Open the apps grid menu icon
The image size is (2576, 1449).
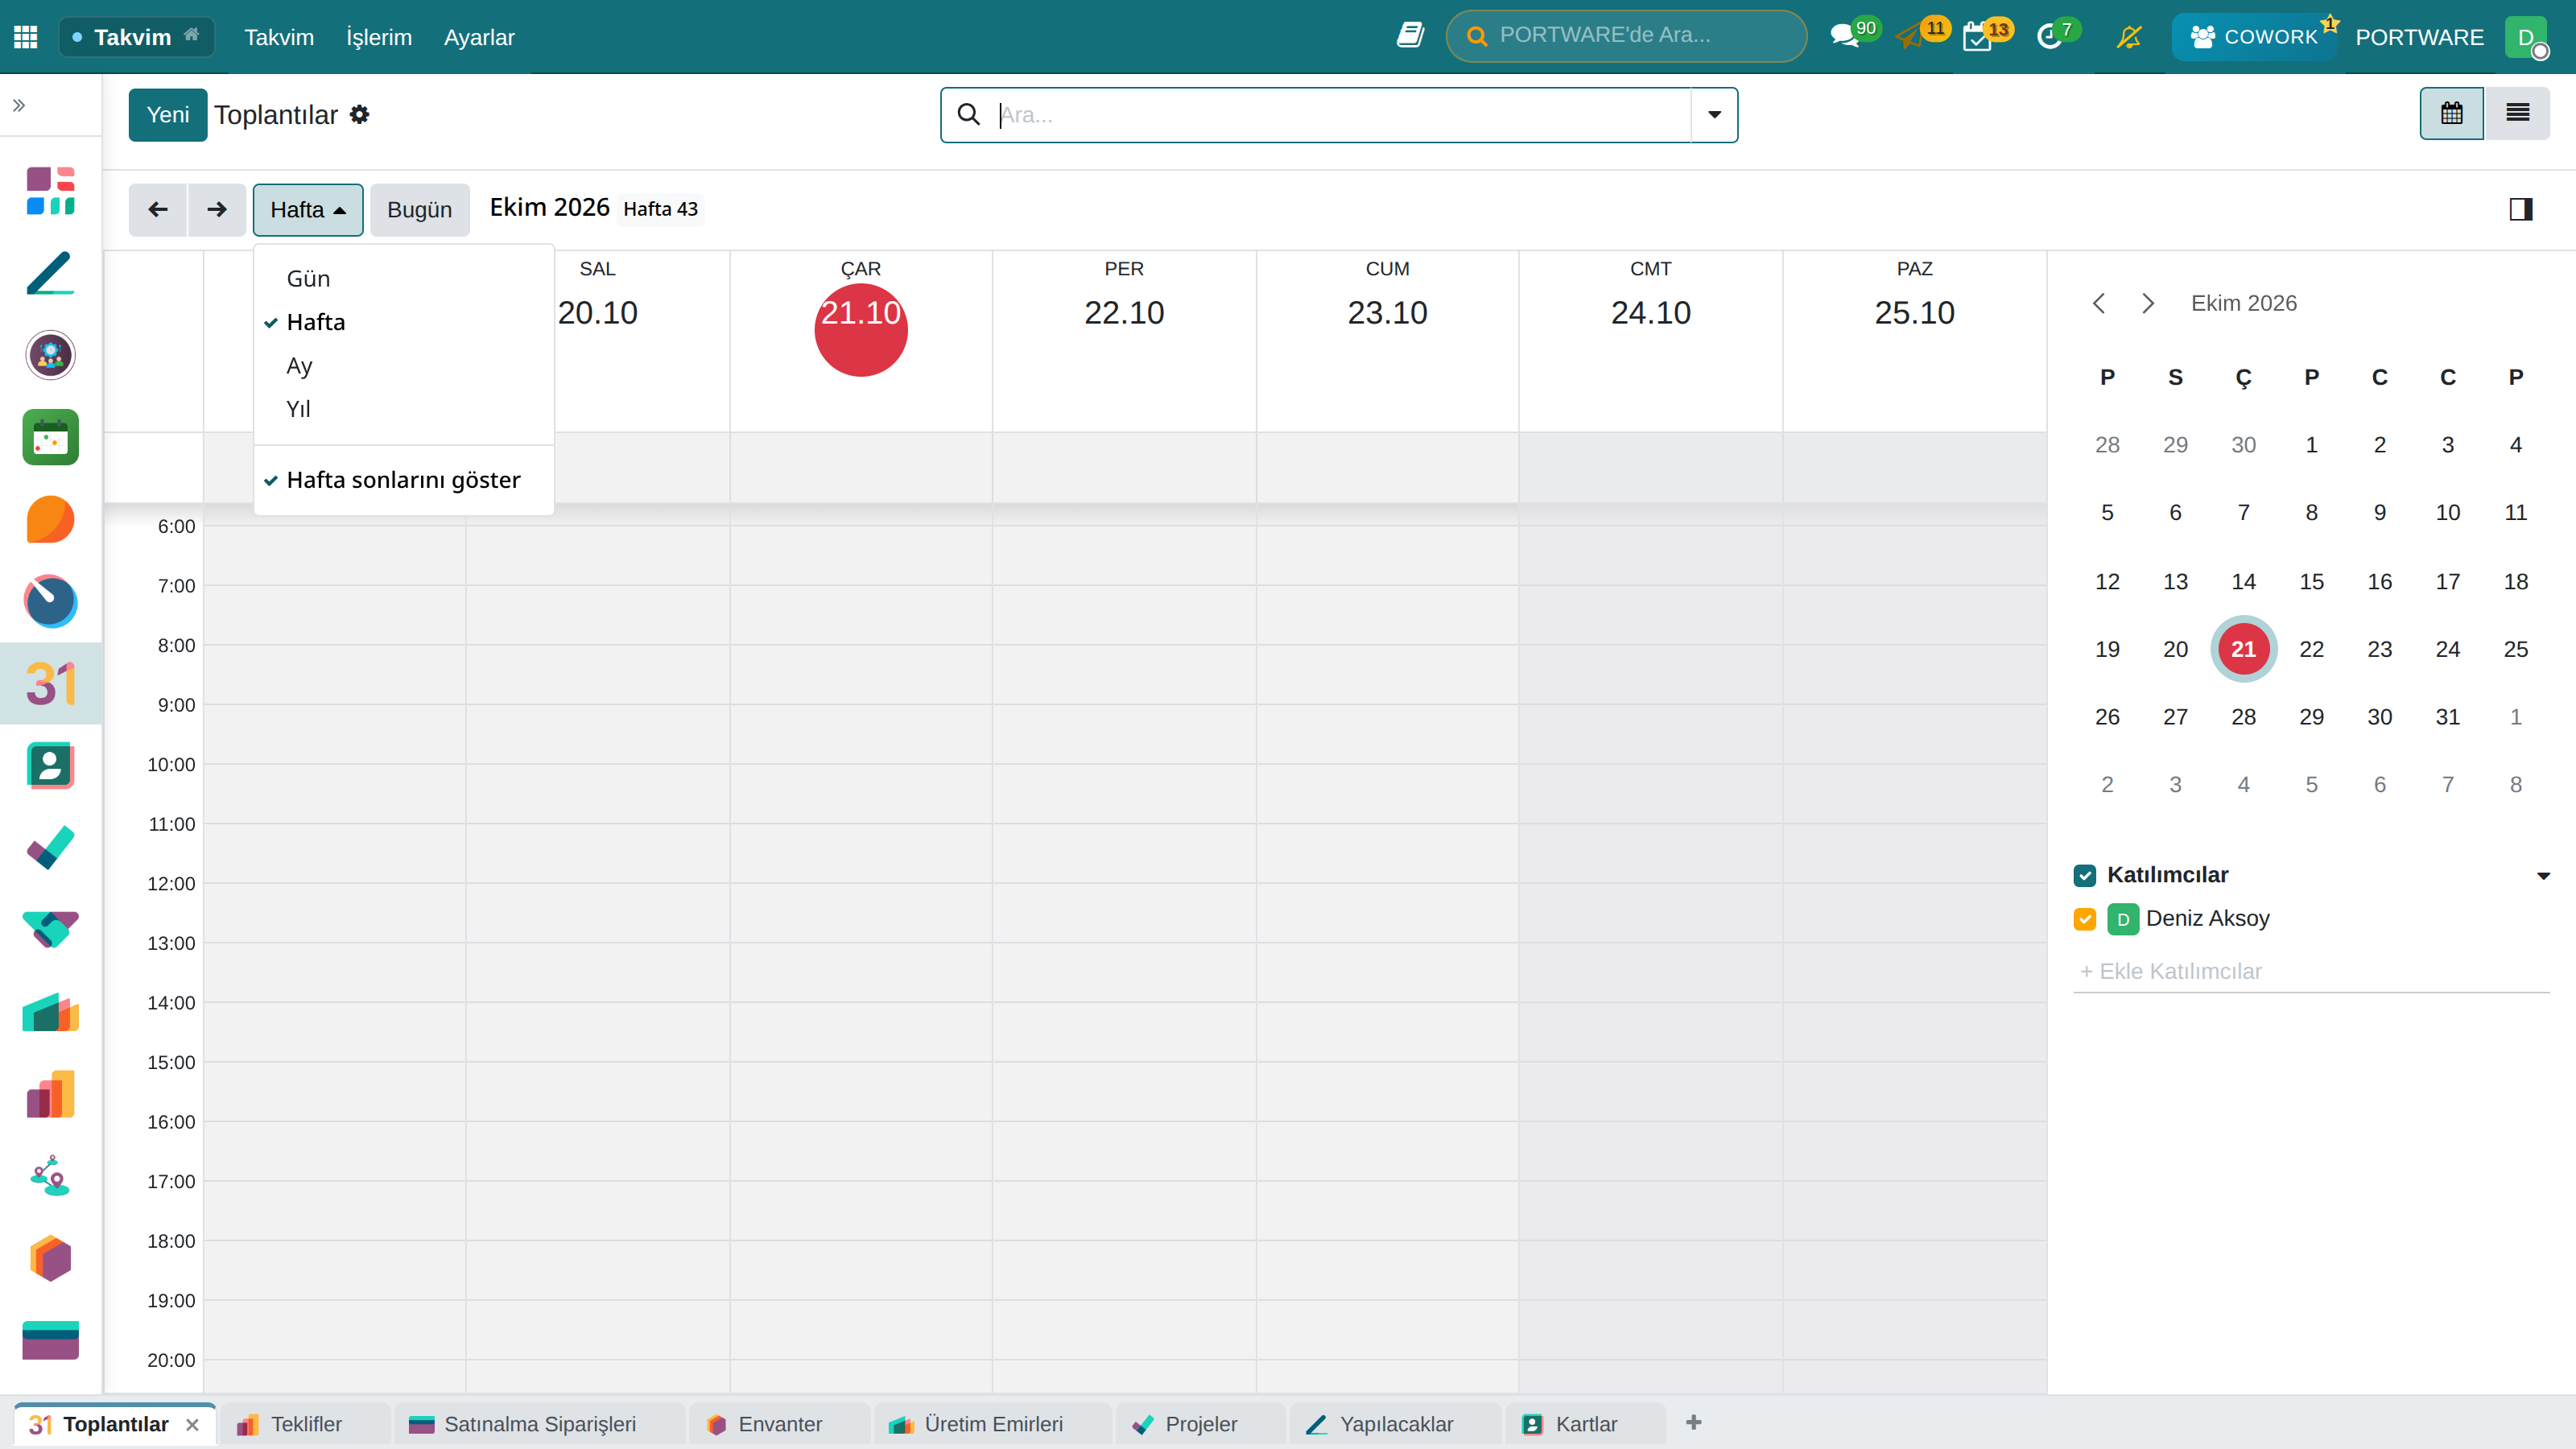coord(26,37)
